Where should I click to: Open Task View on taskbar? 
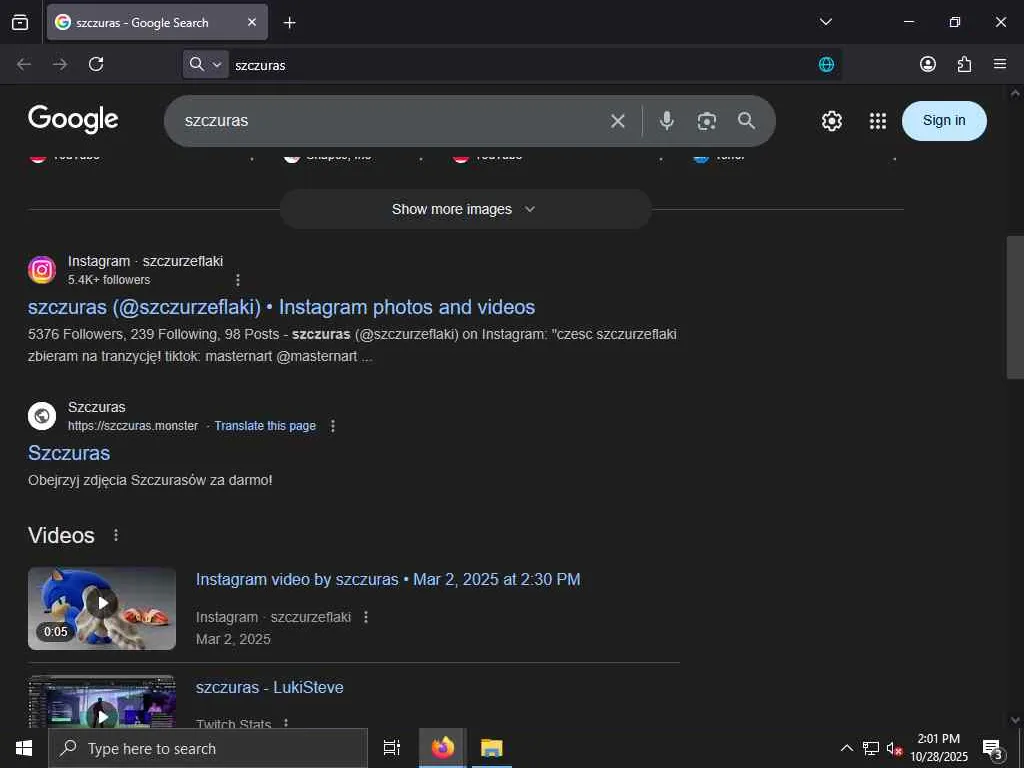(x=391, y=748)
